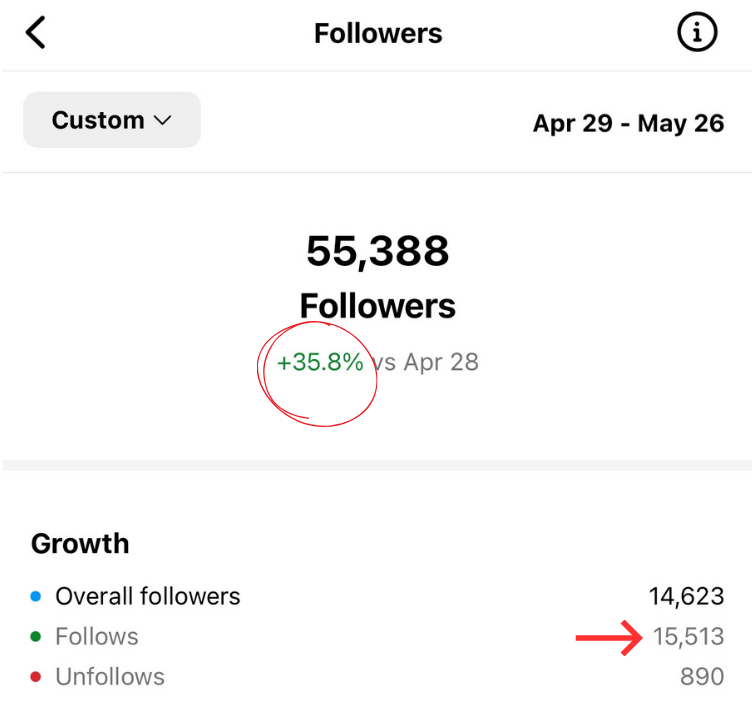
Task: Tap the 55,388 follower count
Action: coord(378,251)
